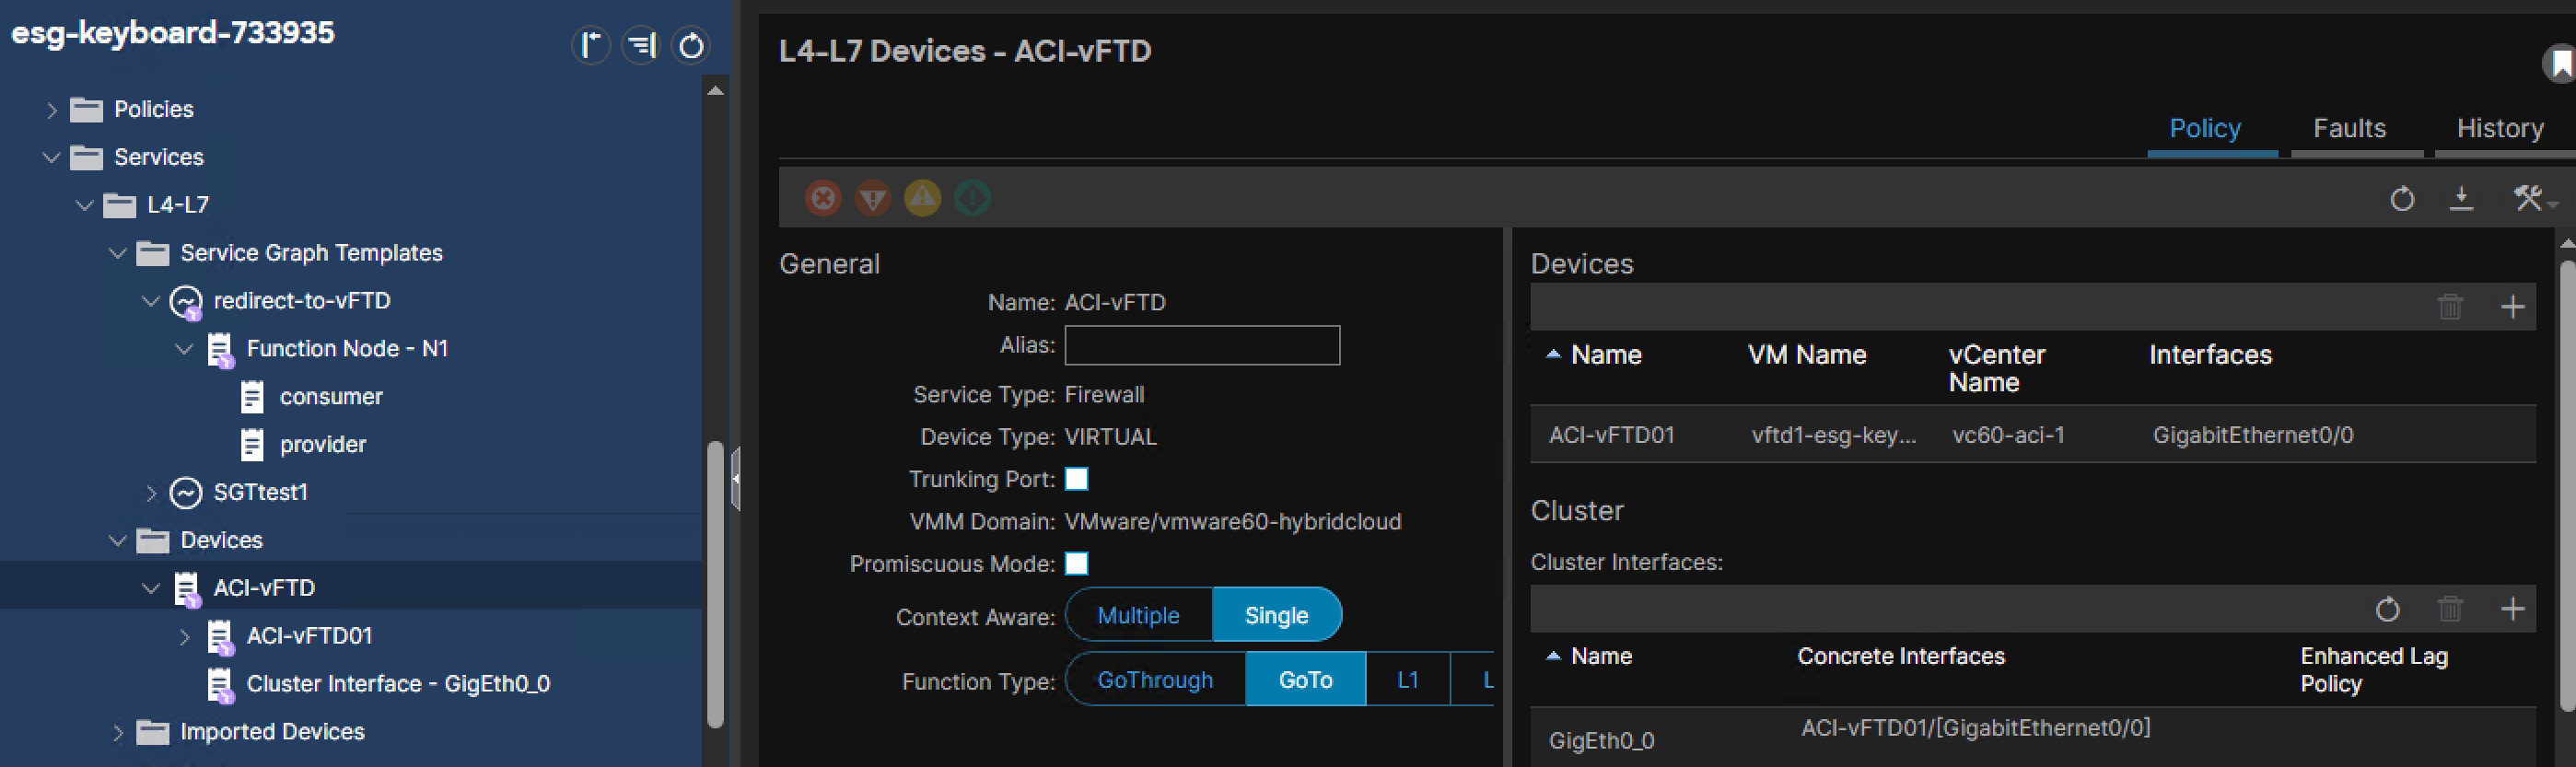This screenshot has height=767, width=2576.
Task: Delete selected cluster interface
Action: coord(2450,609)
